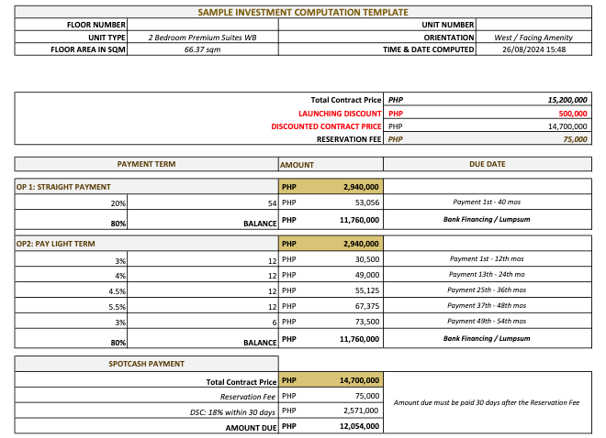The image size is (606, 438).
Task: Click the 12,054,000 amount due
Action: (x=359, y=426)
